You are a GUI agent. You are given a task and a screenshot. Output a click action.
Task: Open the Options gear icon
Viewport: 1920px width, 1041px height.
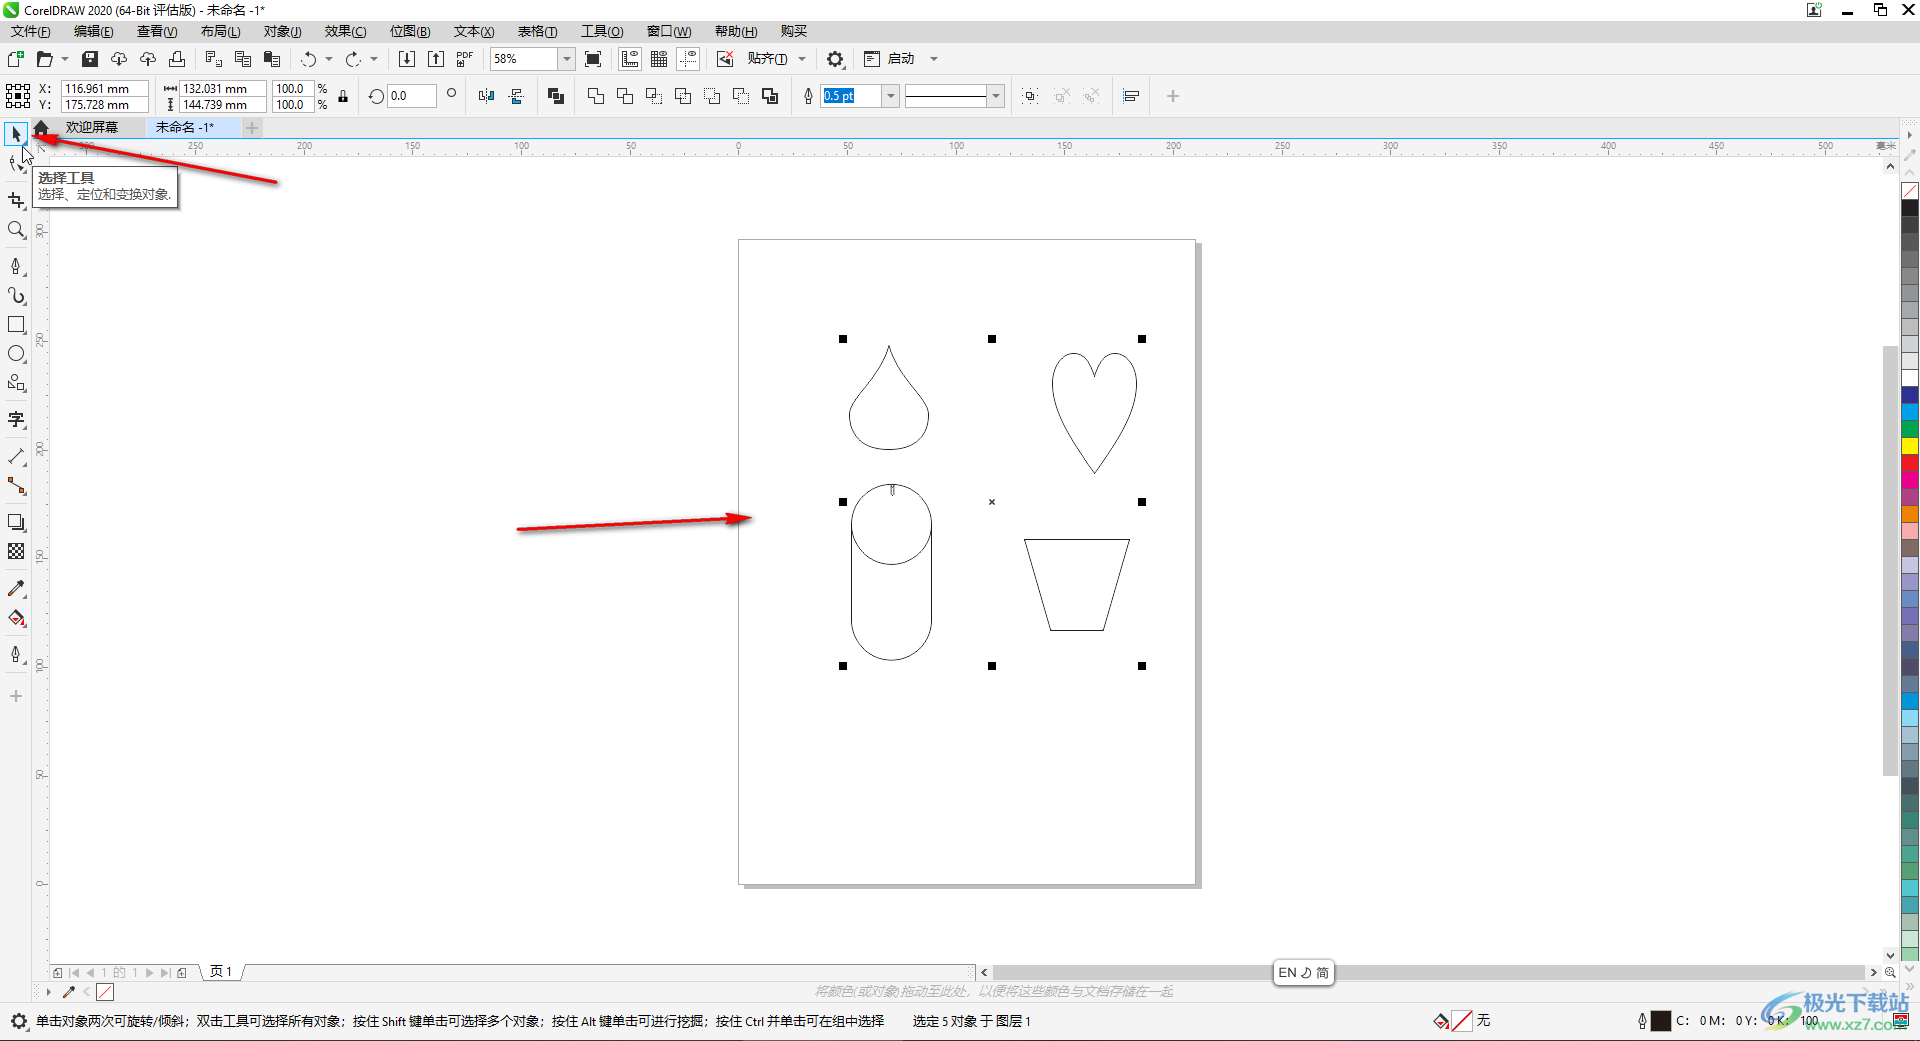[x=835, y=59]
